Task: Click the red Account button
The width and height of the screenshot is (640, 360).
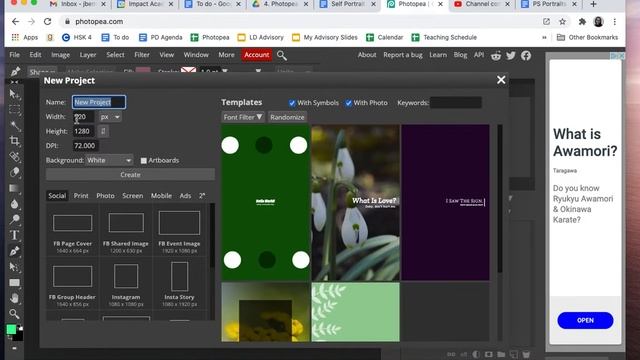Action: point(256,55)
